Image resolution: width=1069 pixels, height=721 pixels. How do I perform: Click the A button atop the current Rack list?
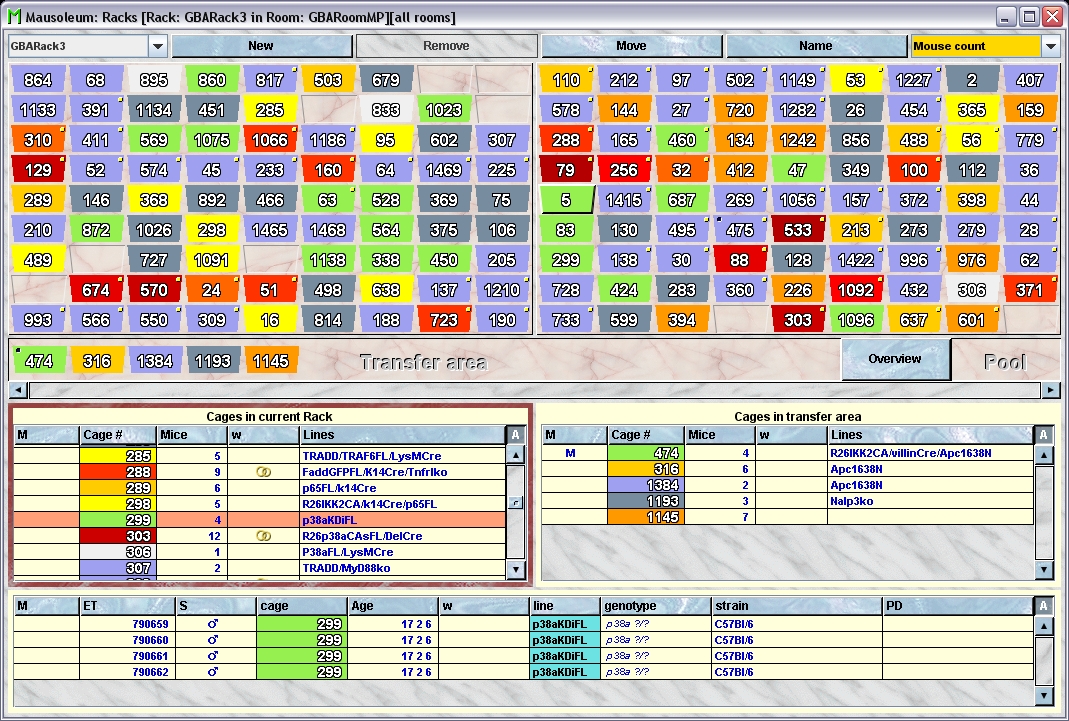point(516,435)
